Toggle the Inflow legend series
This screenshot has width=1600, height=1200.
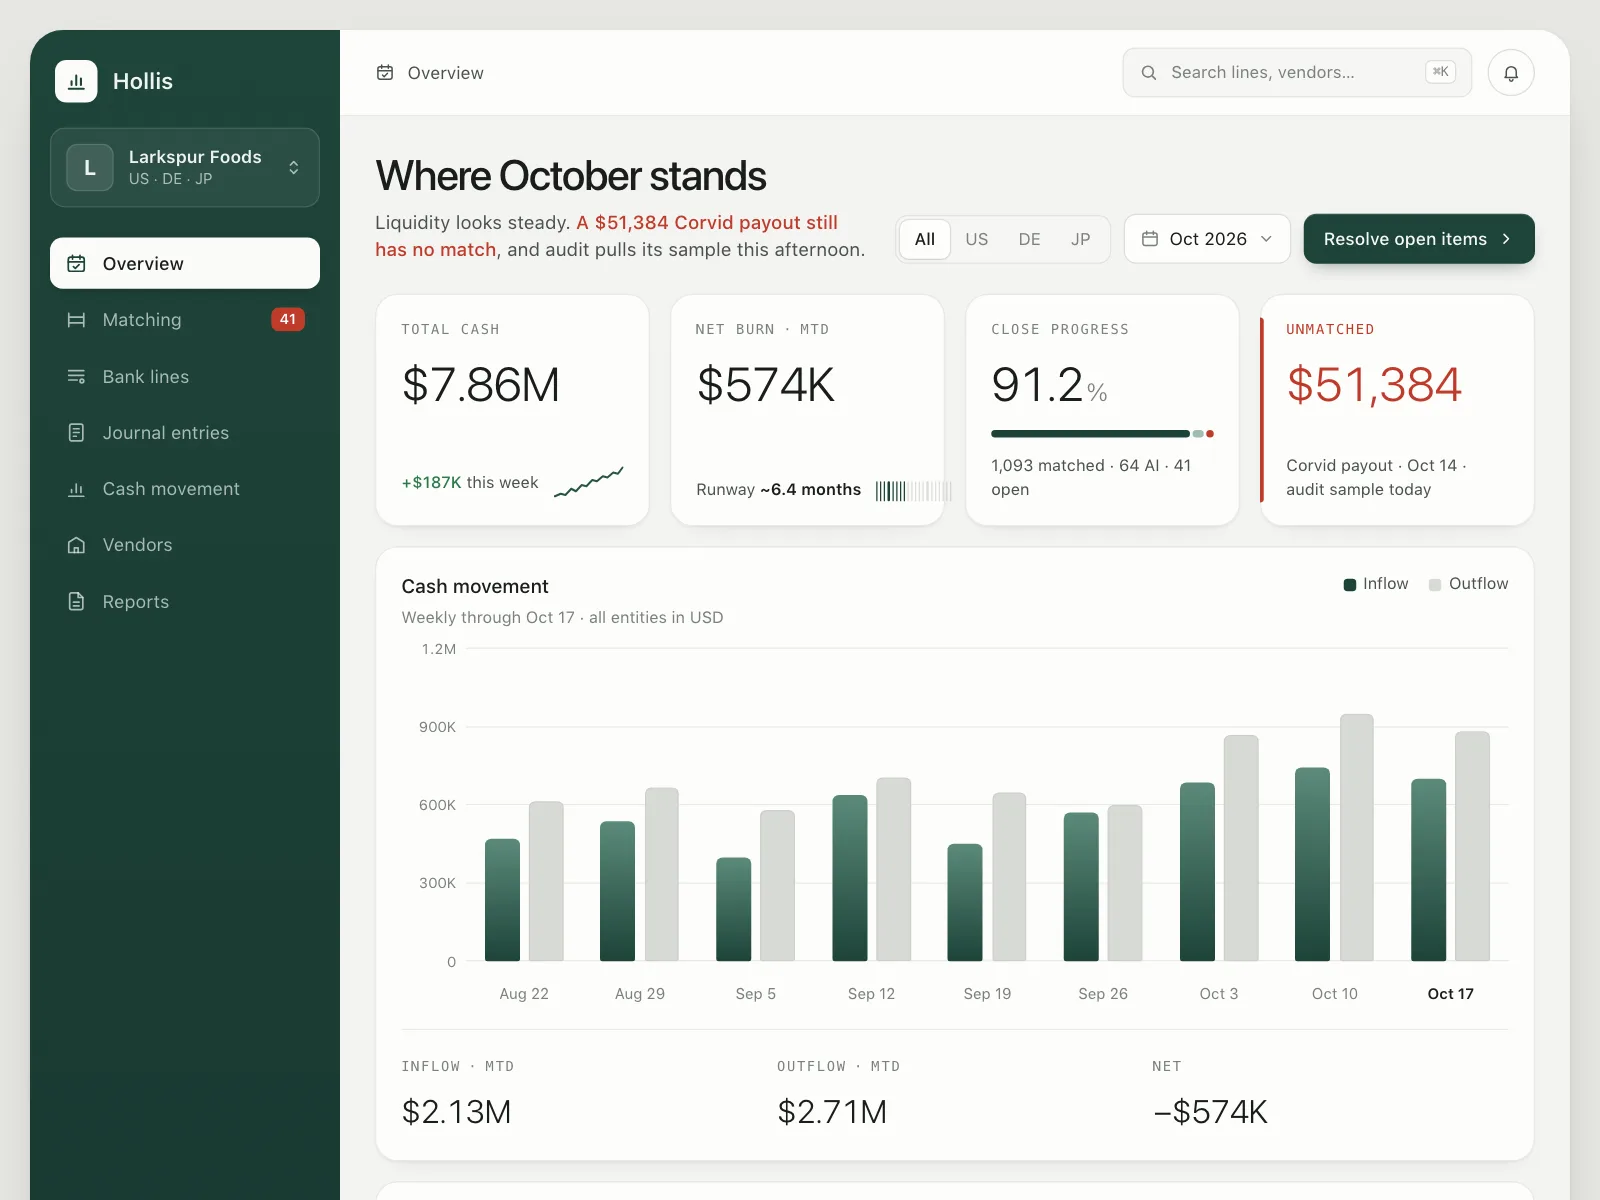pos(1376,584)
